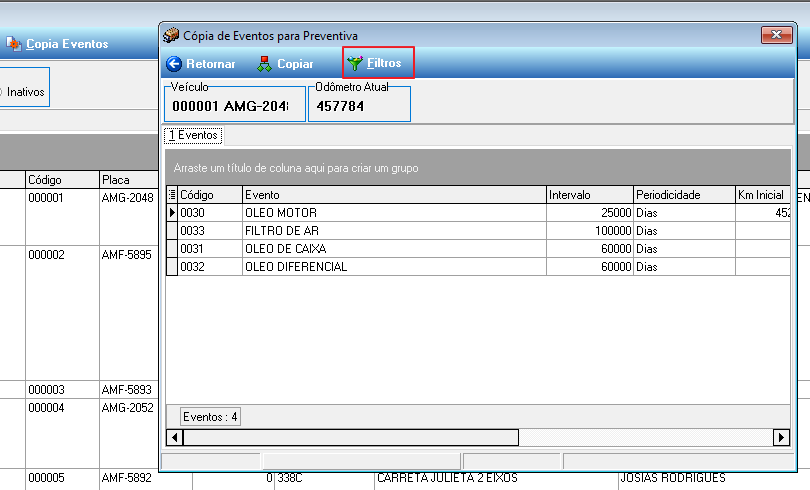
Task: Sort background list by Código header
Action: (62, 180)
